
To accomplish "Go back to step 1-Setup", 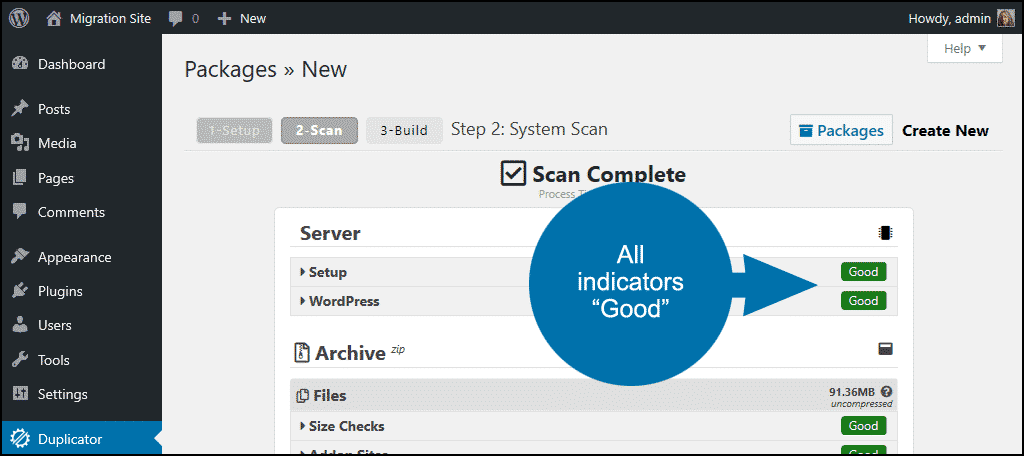I will coord(234,131).
